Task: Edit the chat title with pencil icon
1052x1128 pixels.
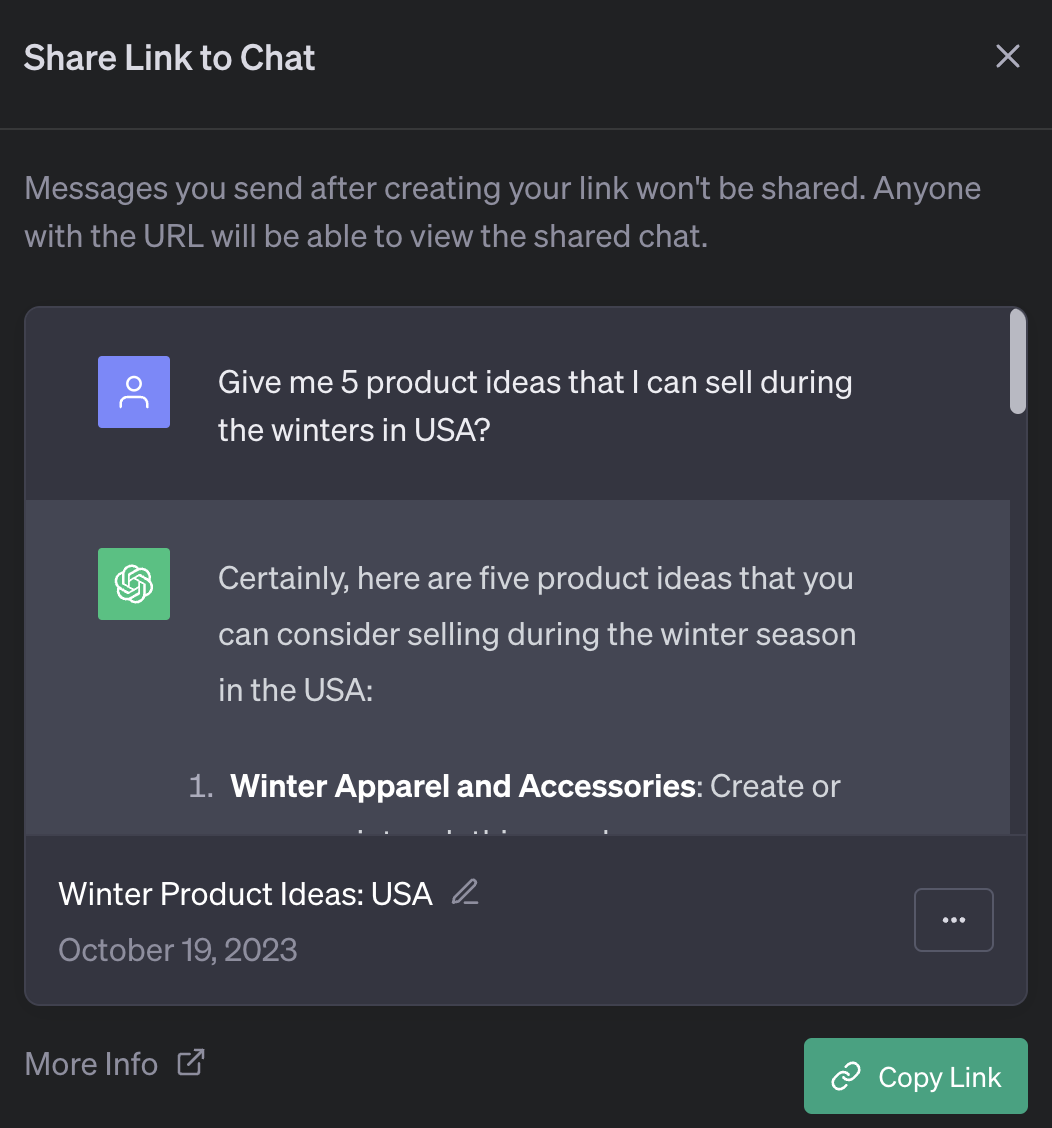Action: [465, 892]
